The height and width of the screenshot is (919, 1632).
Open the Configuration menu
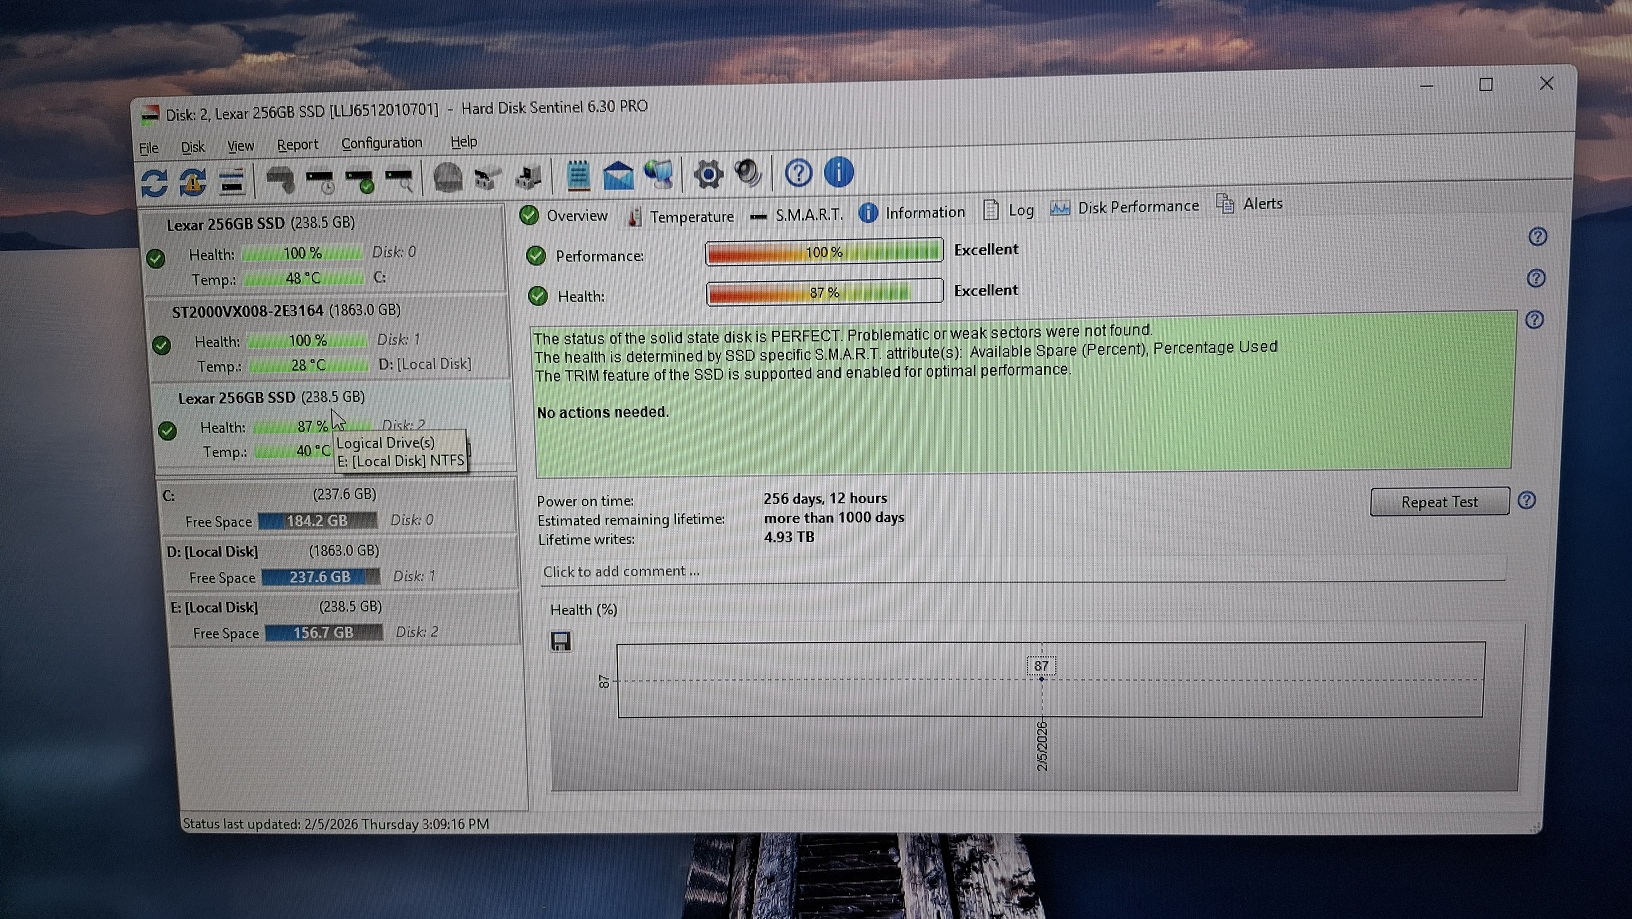click(381, 143)
